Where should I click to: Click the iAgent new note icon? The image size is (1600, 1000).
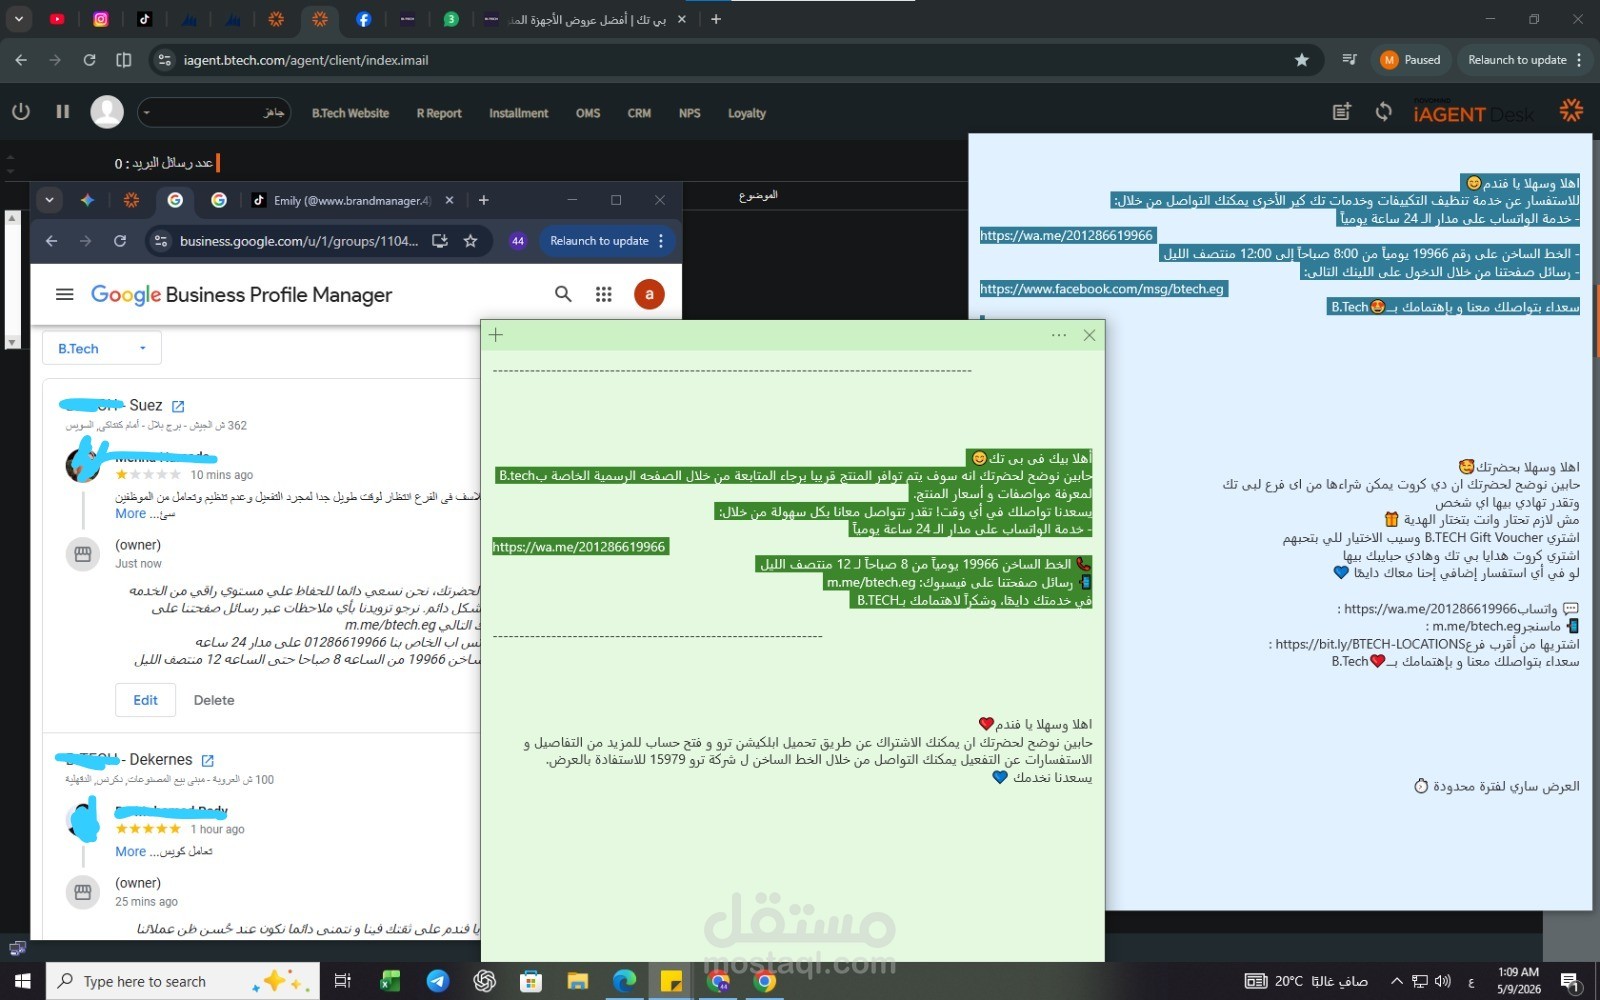tap(1342, 112)
